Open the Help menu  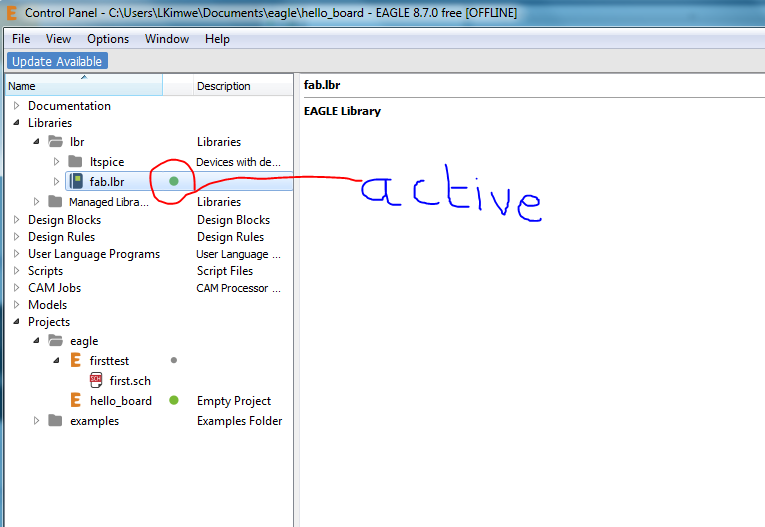pyautogui.click(x=217, y=39)
